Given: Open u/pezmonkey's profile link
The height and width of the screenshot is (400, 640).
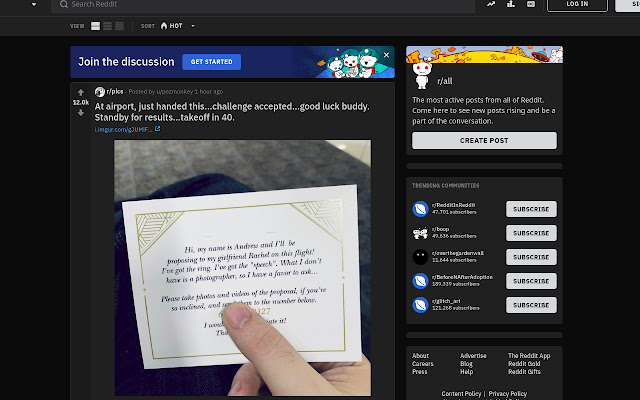Looking at the screenshot, I should point(175,92).
